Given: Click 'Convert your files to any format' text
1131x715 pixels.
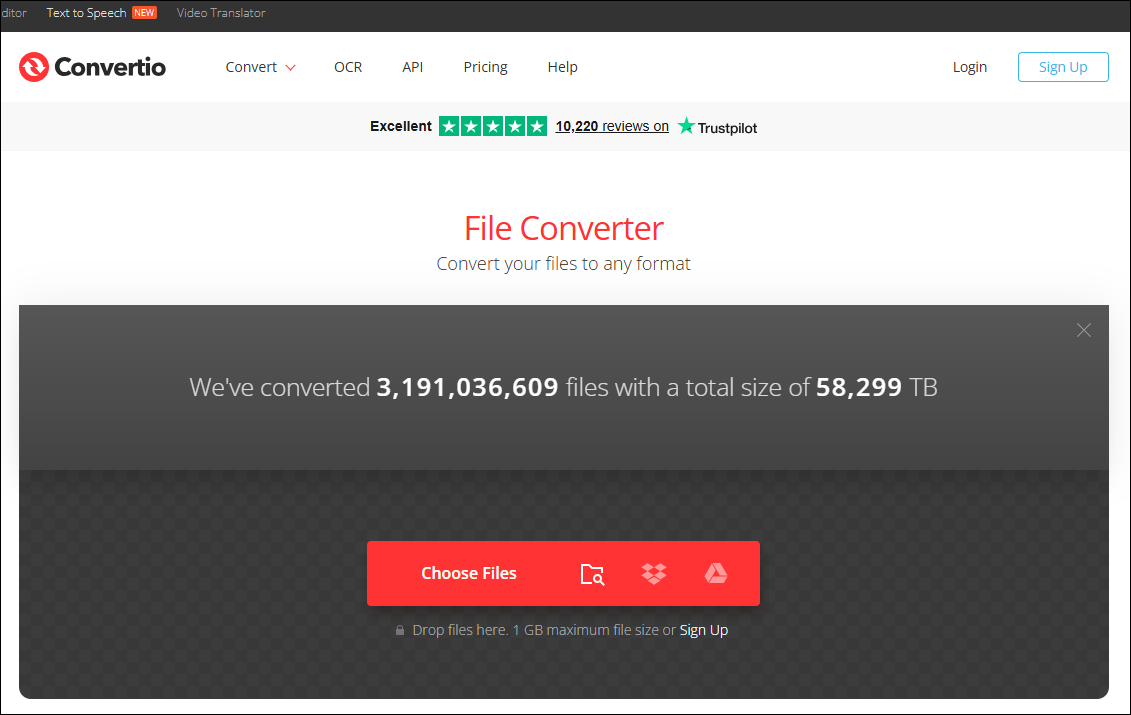Looking at the screenshot, I should 563,264.
